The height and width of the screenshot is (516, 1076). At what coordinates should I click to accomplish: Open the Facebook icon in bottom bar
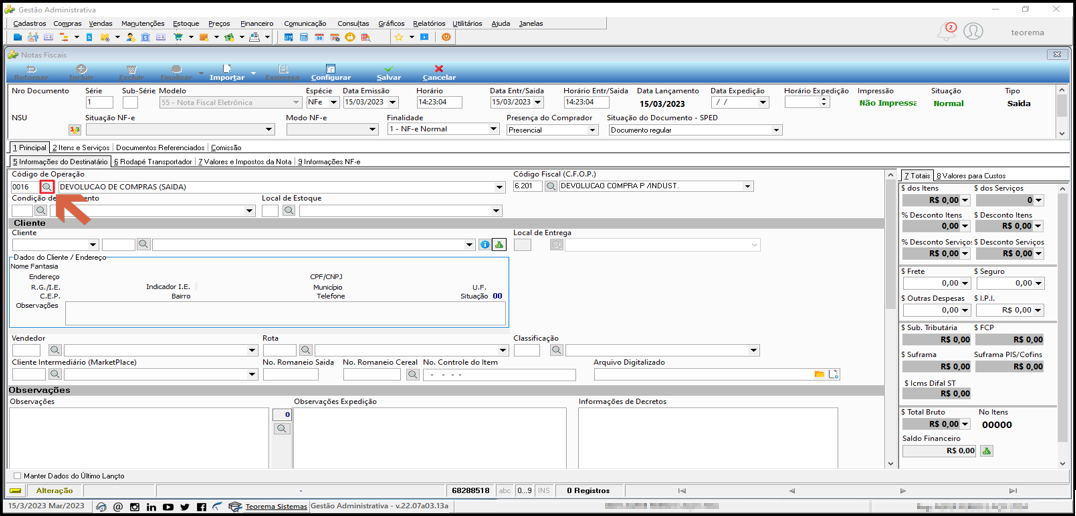pos(202,507)
